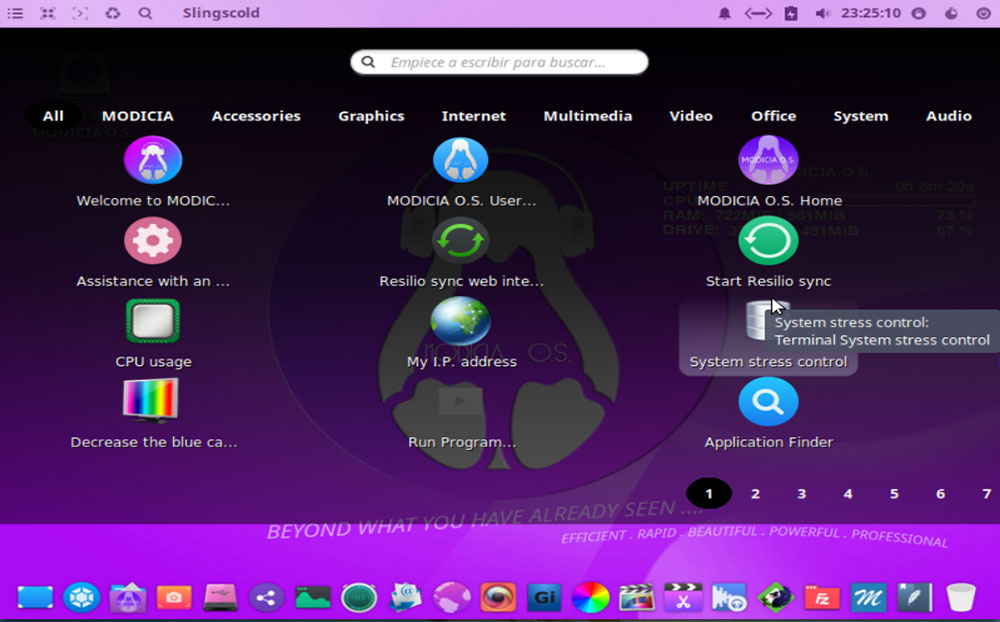Go to page 3
The height and width of the screenshot is (622, 1000).
coord(801,493)
